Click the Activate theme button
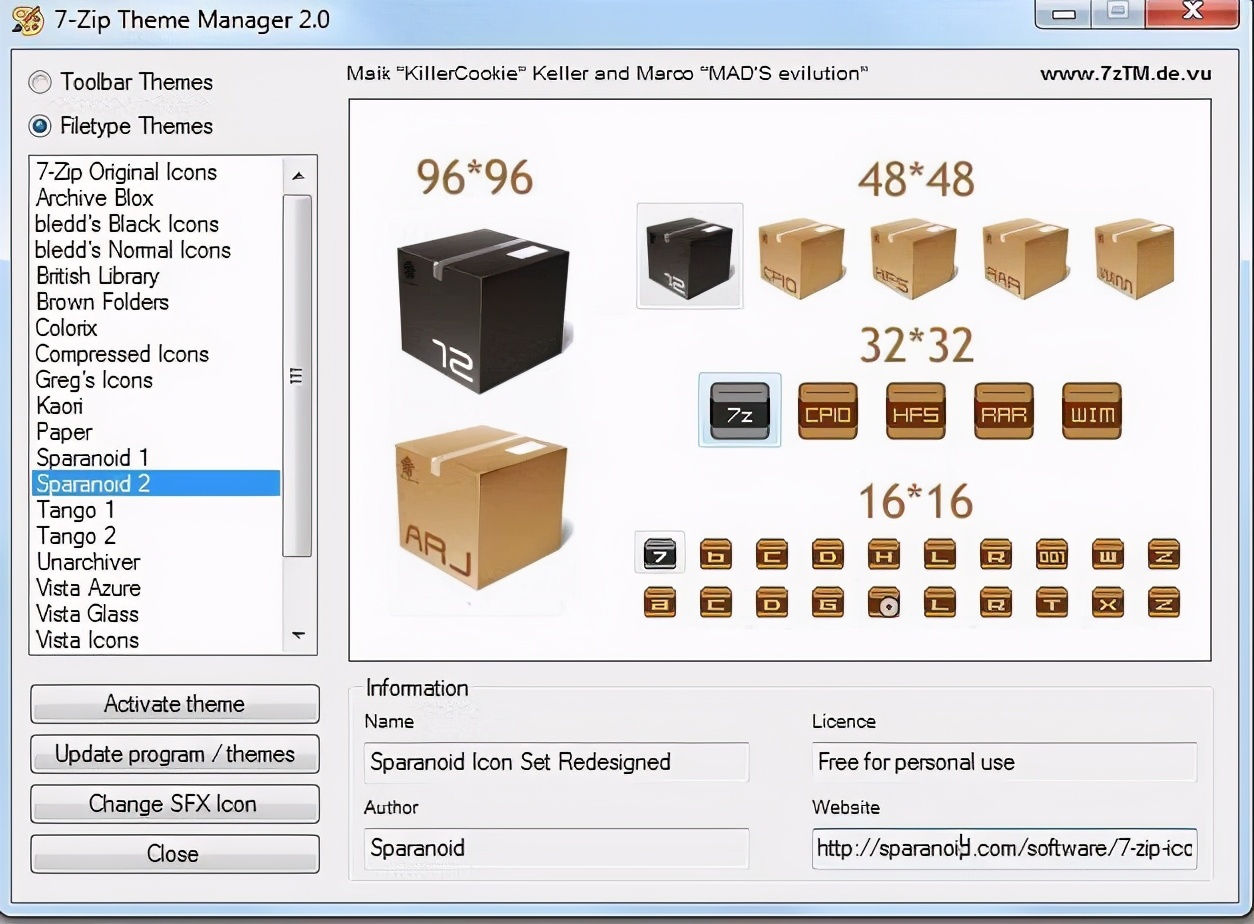This screenshot has height=924, width=1254. (x=175, y=704)
